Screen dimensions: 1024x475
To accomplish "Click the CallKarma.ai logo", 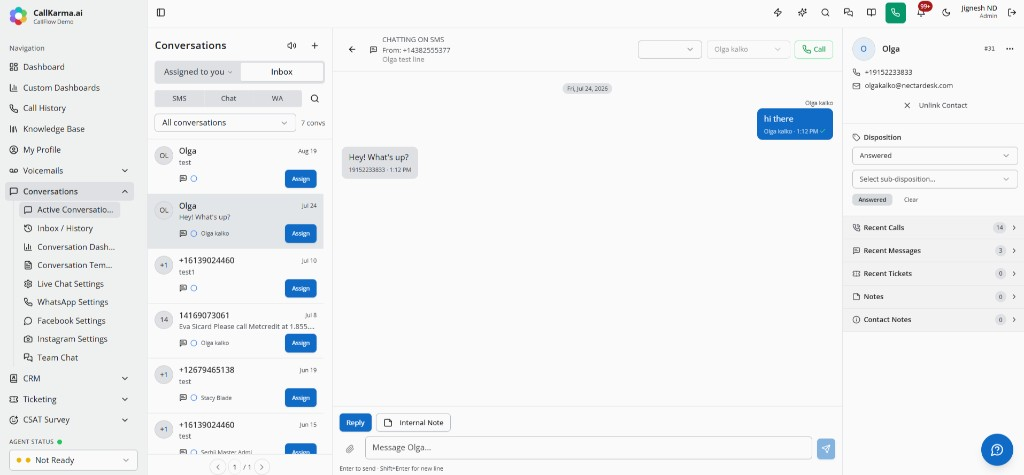I will pos(18,16).
